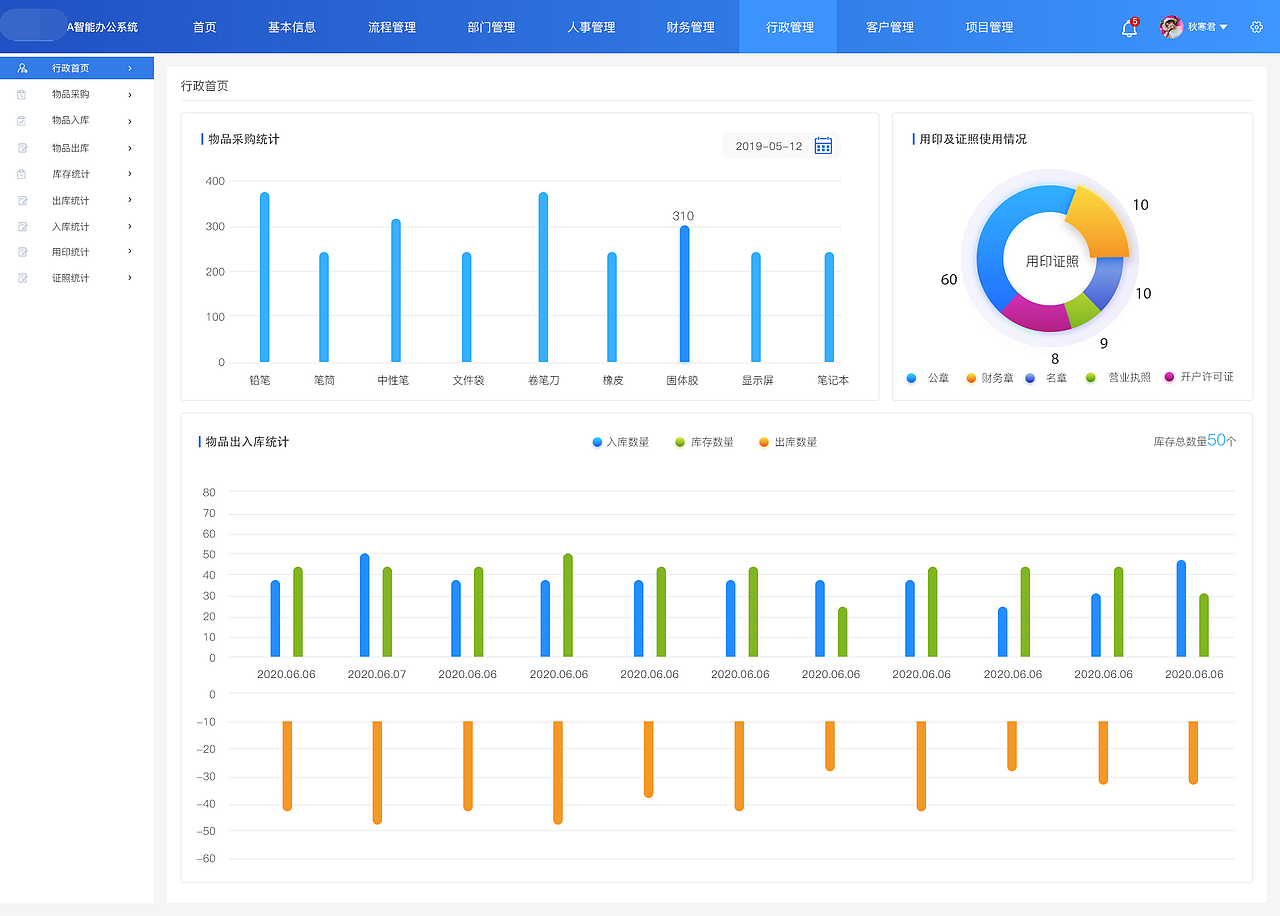This screenshot has width=1280, height=916.
Task: Click the magenta donut chart segment
Action: point(1035,315)
